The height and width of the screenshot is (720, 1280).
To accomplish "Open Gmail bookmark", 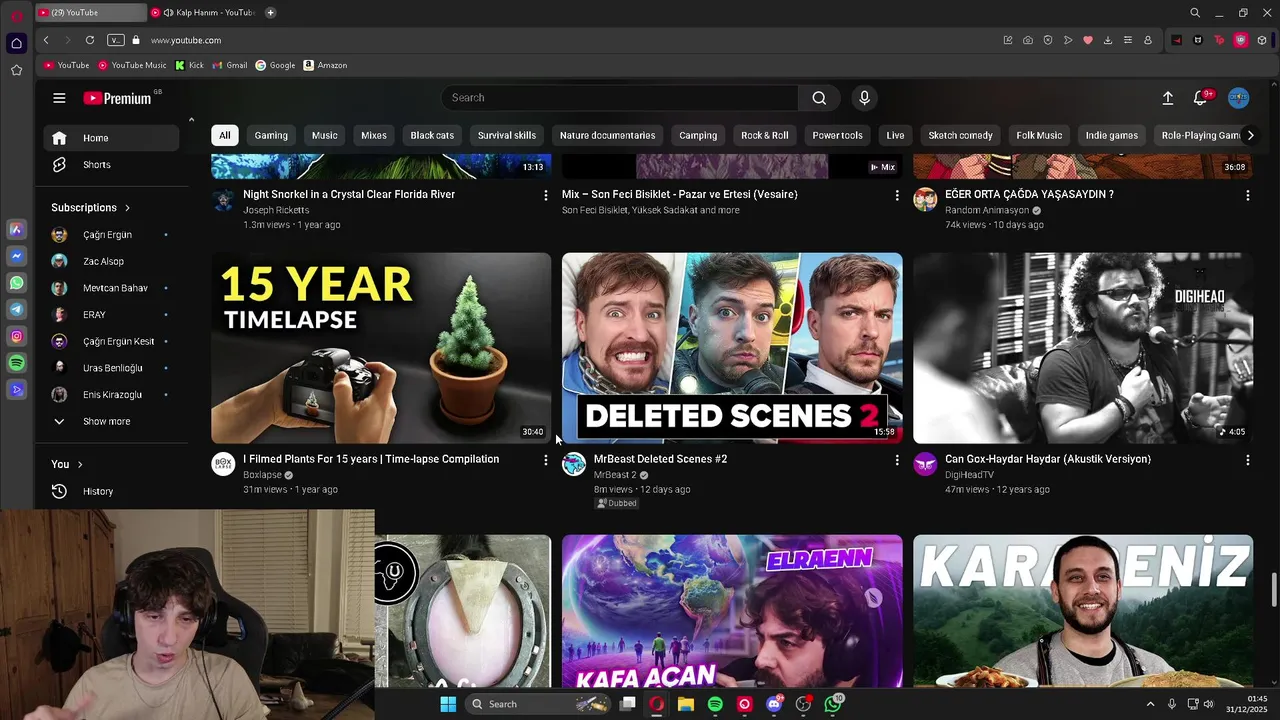I will click(x=230, y=65).
